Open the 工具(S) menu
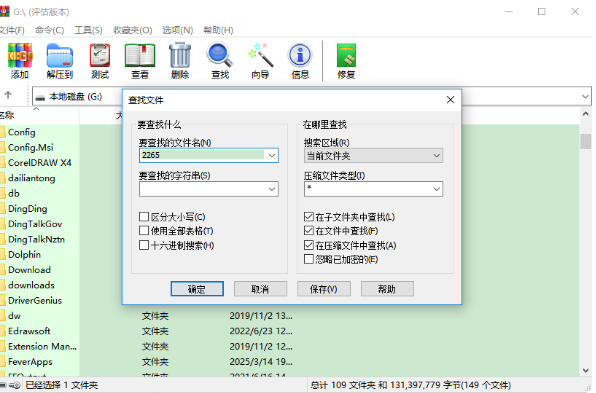 click(x=88, y=30)
